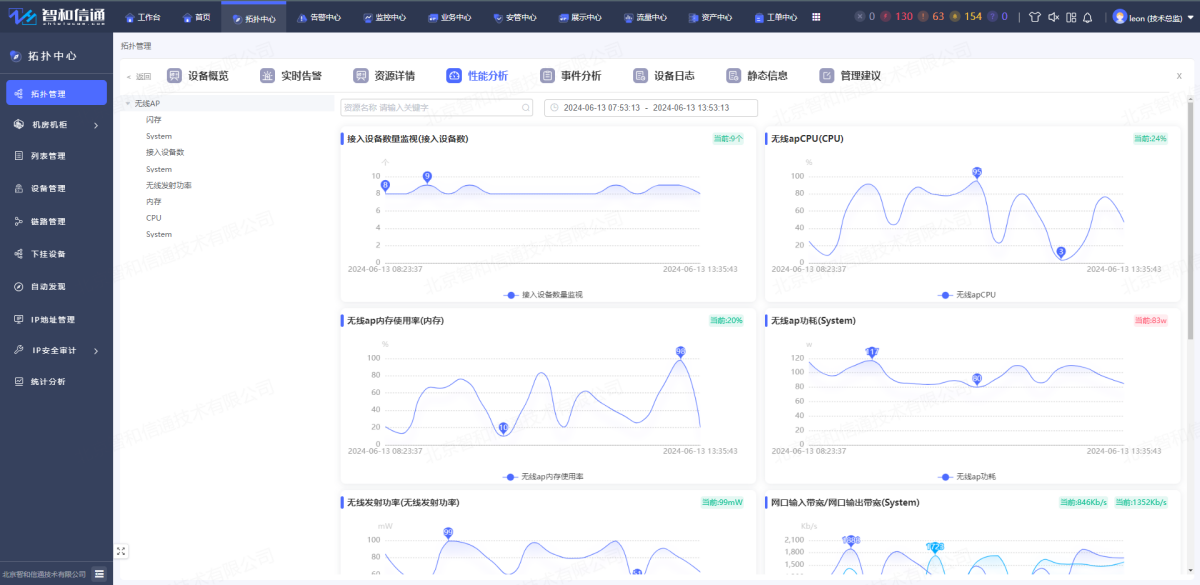
Task: Open 自动发现 in the sidebar
Action: pyautogui.click(x=56, y=286)
